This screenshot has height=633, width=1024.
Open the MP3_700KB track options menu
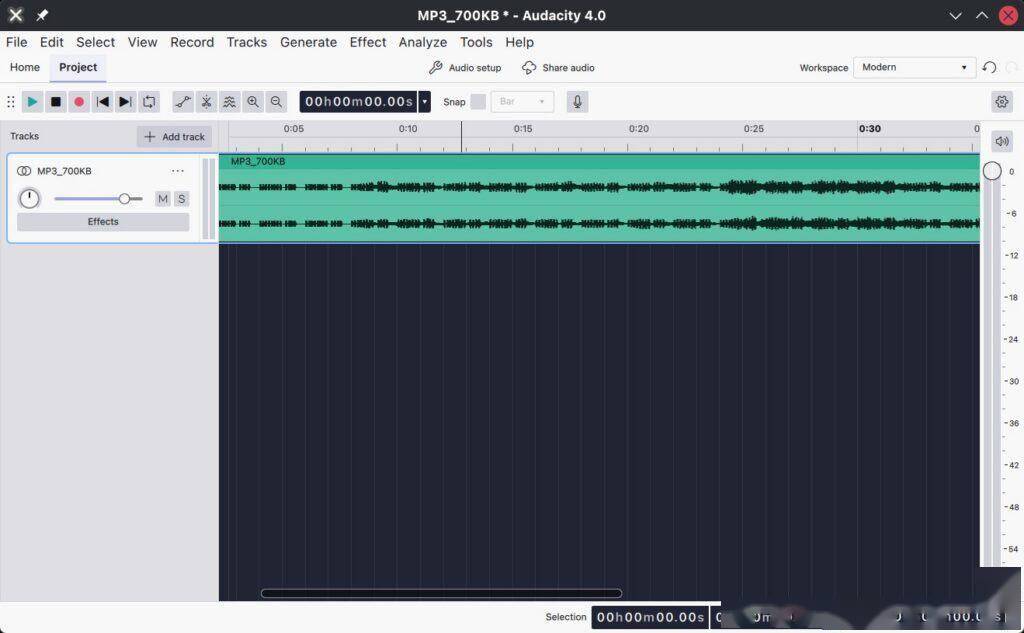click(x=178, y=171)
